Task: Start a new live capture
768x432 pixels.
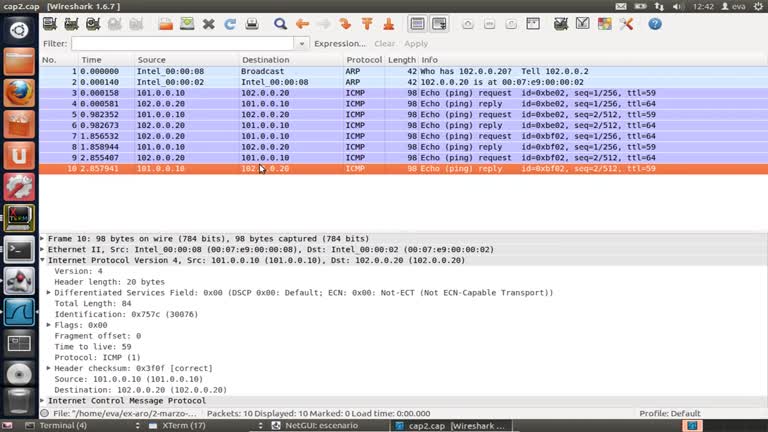Action: 93,24
